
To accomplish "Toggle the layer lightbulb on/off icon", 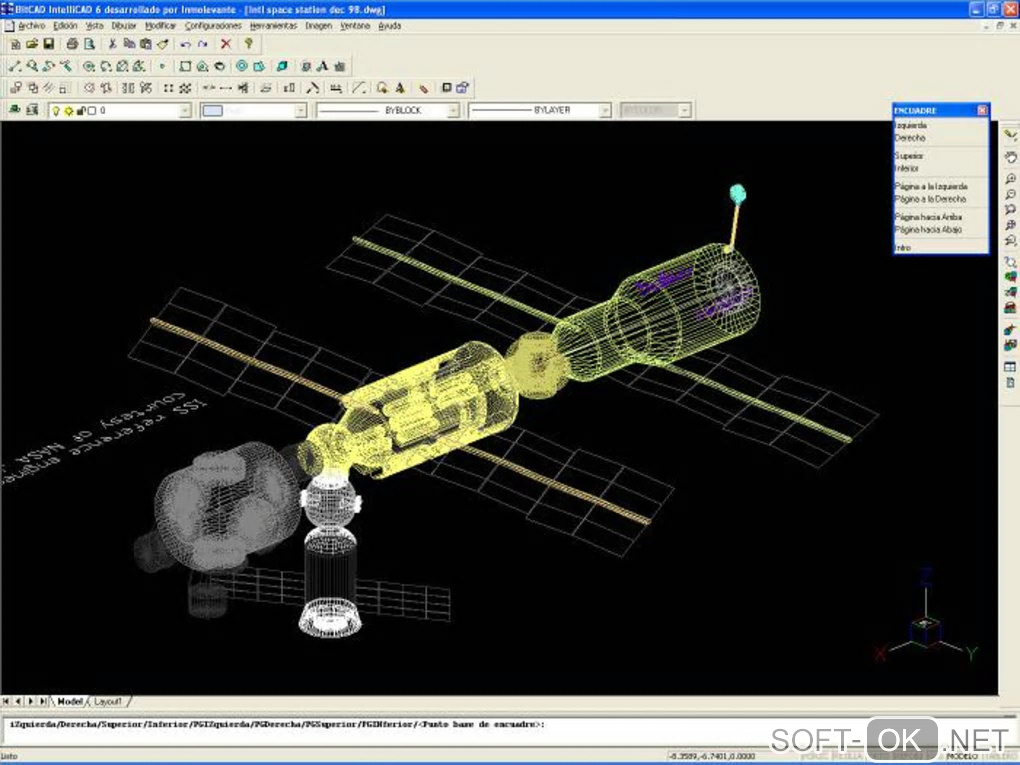I will (x=56, y=111).
